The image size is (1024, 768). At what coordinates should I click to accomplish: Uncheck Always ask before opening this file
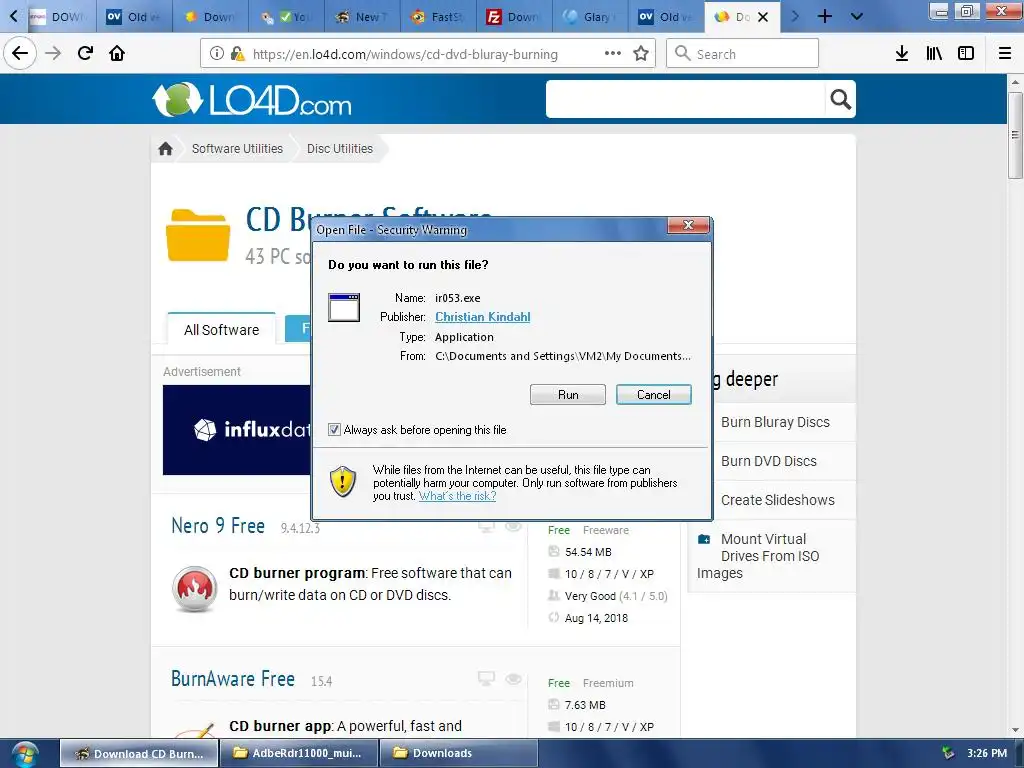click(x=334, y=430)
